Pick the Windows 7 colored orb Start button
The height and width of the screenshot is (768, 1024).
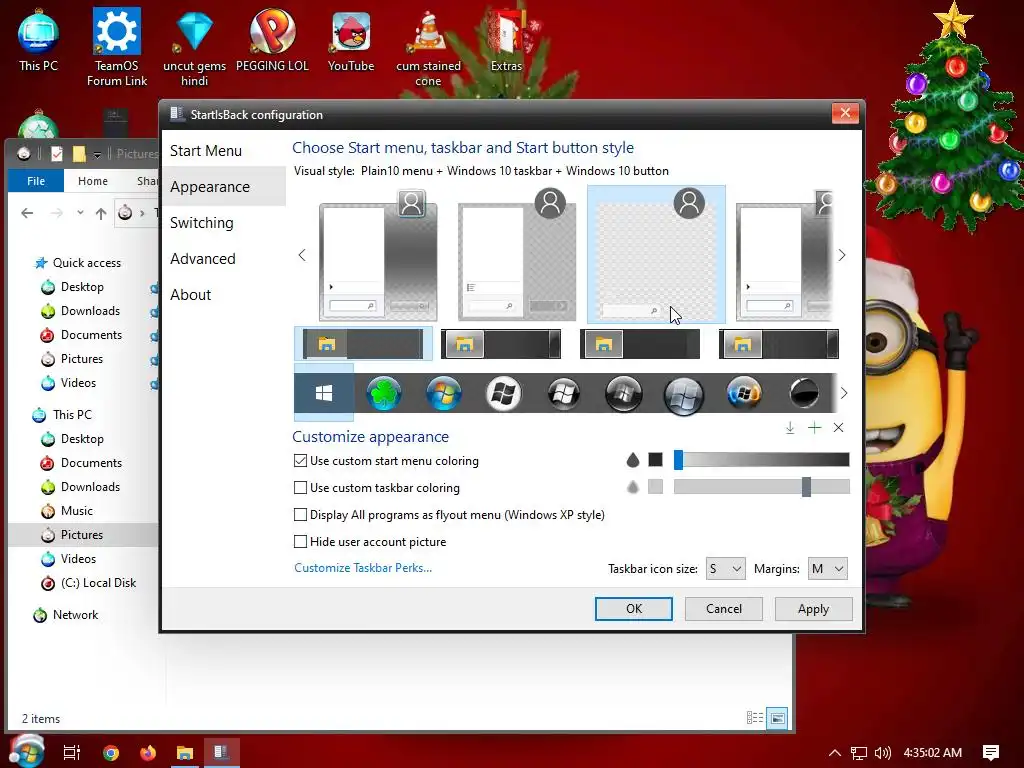(x=444, y=394)
